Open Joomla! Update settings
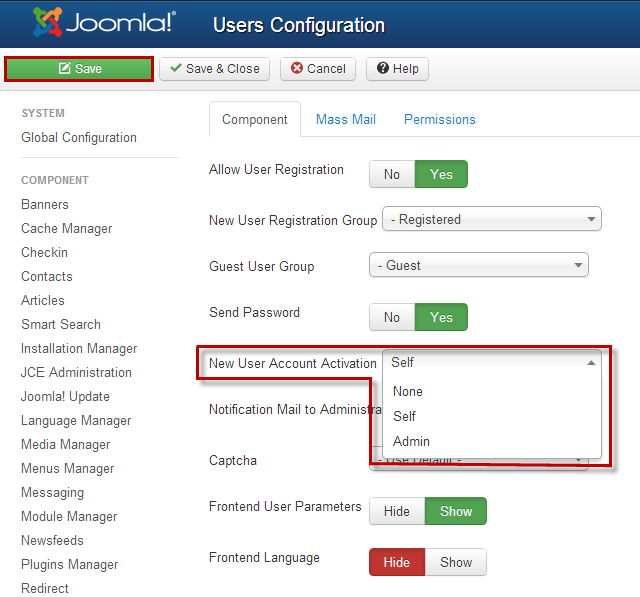Viewport: 640px width, 597px height. pos(65,397)
